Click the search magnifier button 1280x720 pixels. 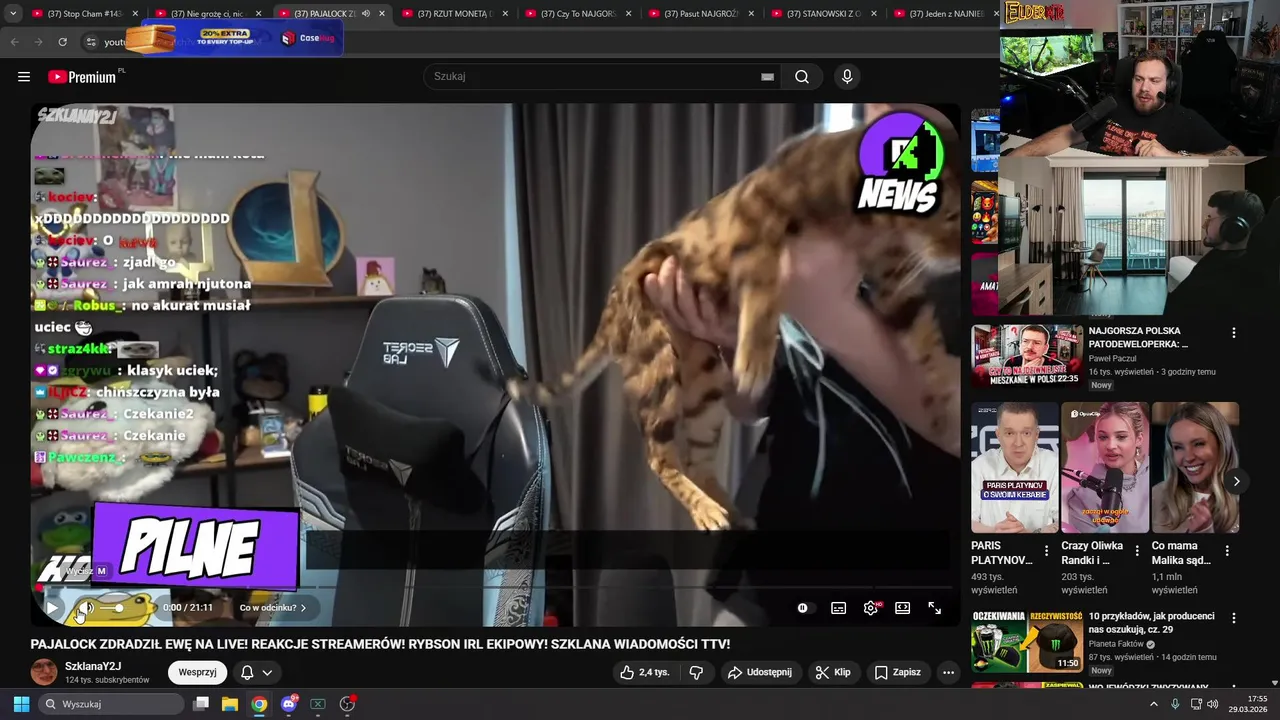(802, 77)
